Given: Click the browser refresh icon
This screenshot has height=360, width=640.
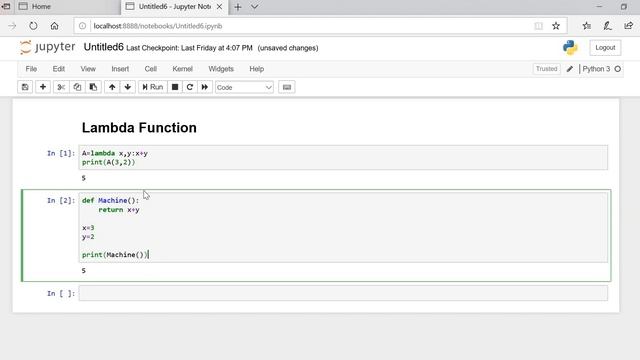Looking at the screenshot, I should click(x=33, y=26).
